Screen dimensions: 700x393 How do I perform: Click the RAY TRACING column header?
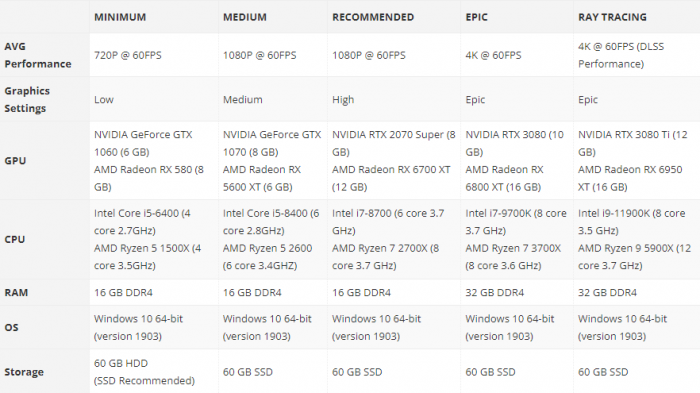click(612, 17)
